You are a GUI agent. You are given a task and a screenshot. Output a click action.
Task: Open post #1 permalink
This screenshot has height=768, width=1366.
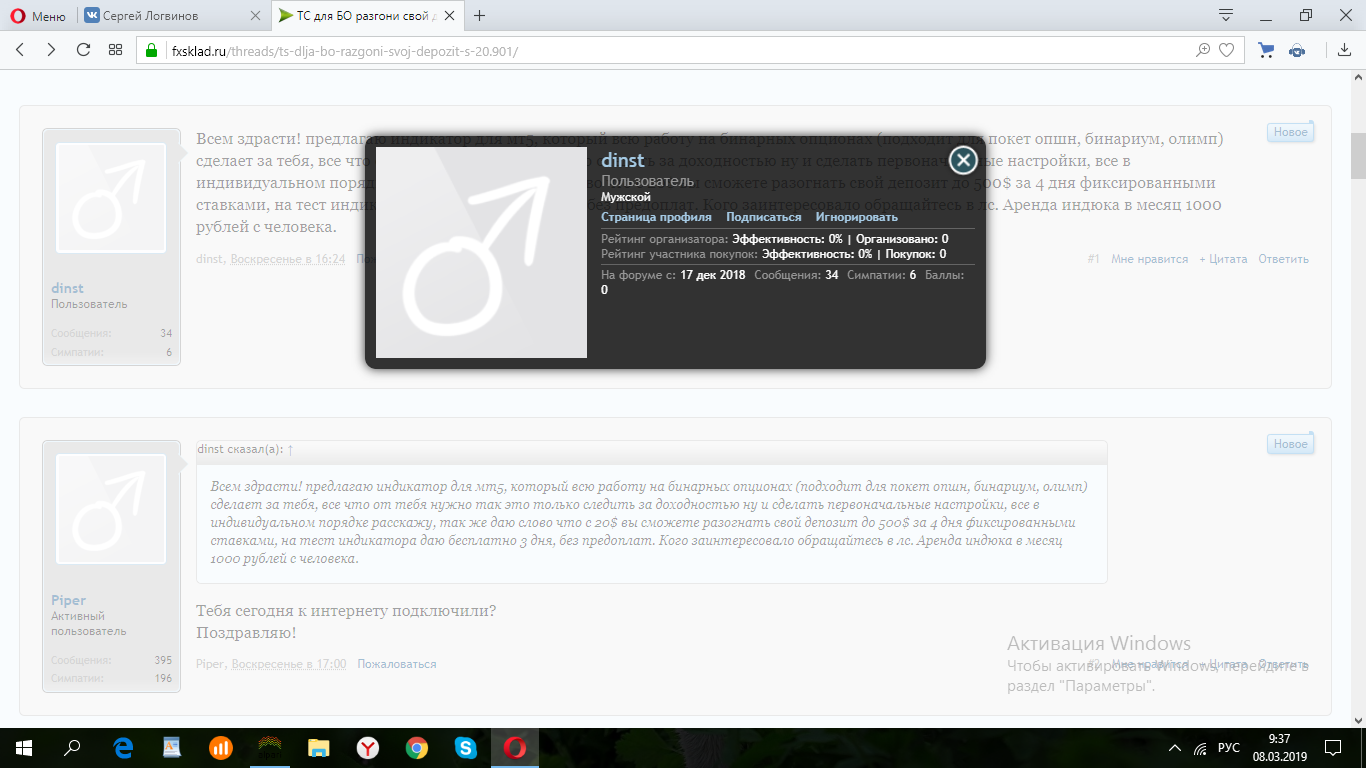(x=1094, y=259)
